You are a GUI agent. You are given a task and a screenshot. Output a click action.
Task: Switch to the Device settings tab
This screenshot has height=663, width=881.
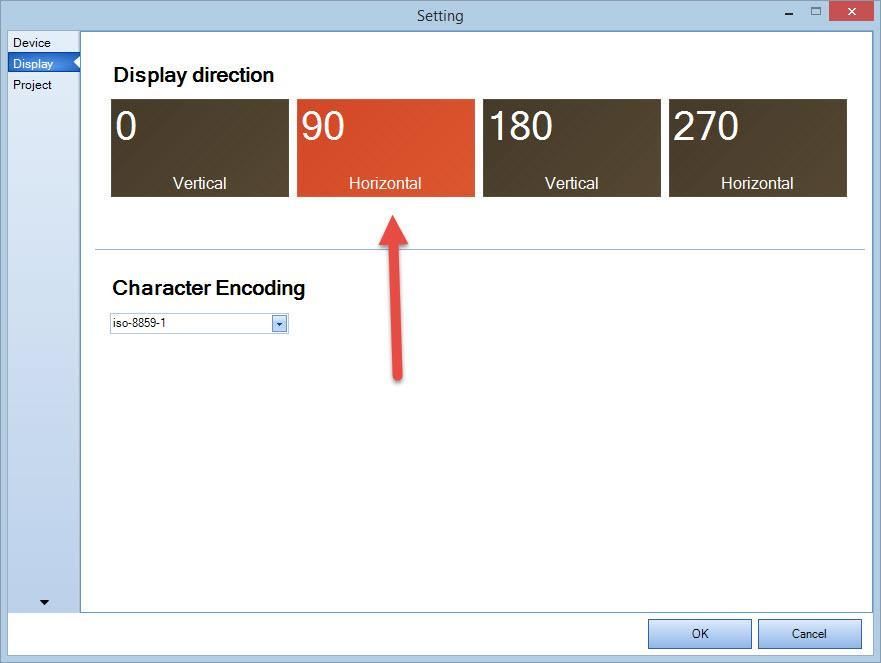pyautogui.click(x=32, y=42)
